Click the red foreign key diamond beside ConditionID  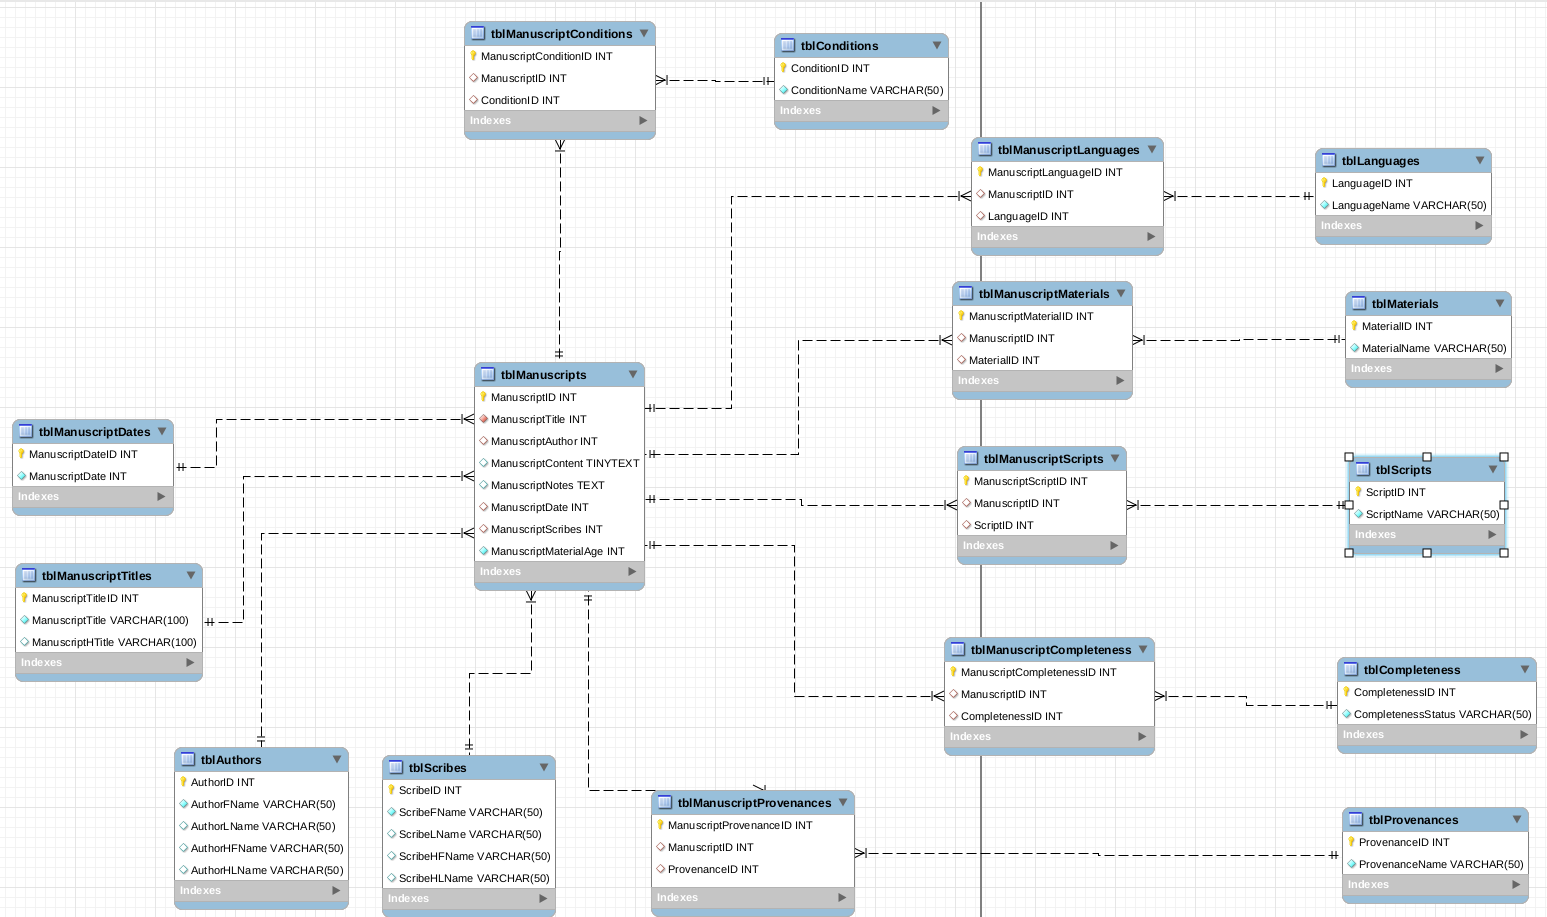[x=474, y=100]
